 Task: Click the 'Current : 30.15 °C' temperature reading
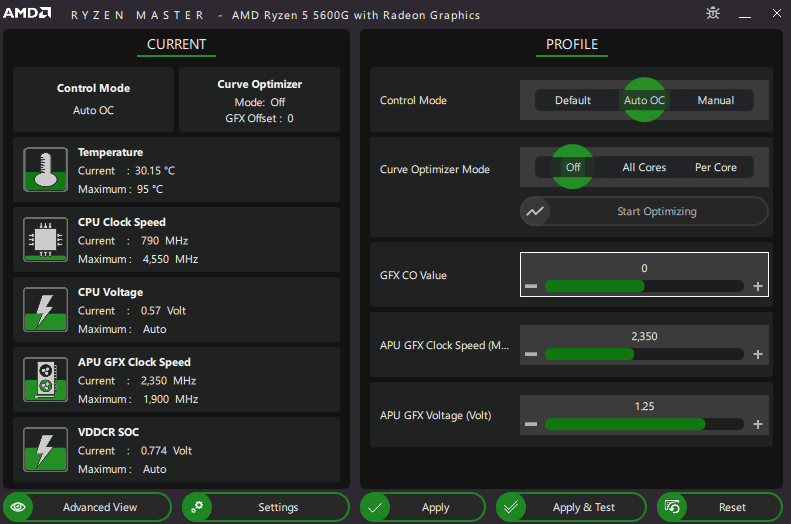[126, 171]
